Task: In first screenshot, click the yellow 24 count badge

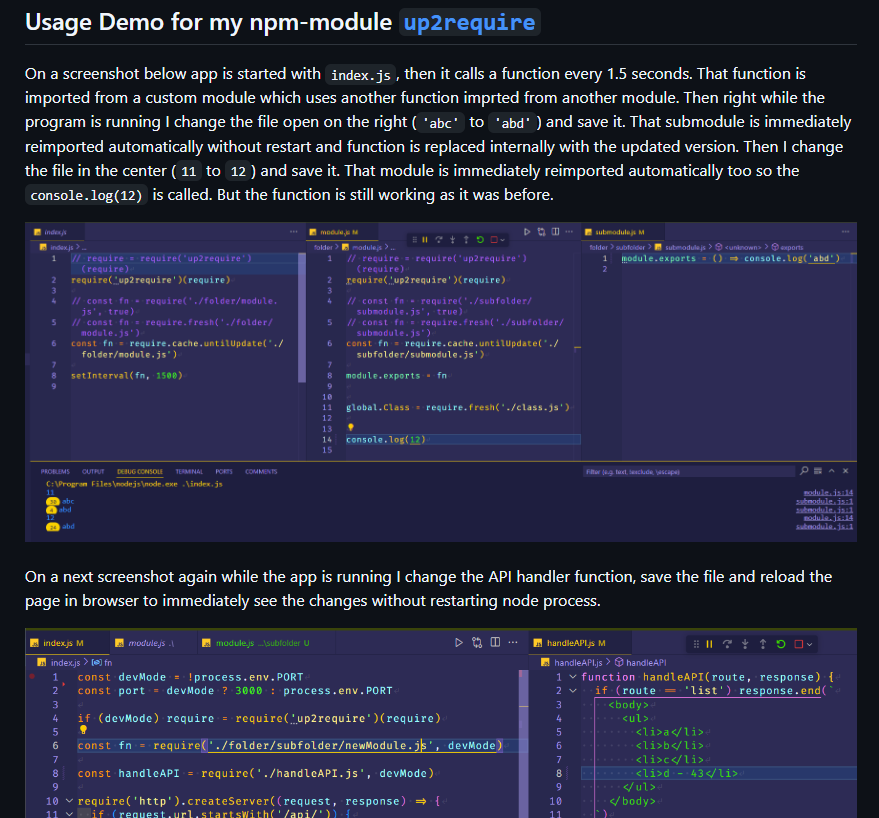Action: [53, 527]
